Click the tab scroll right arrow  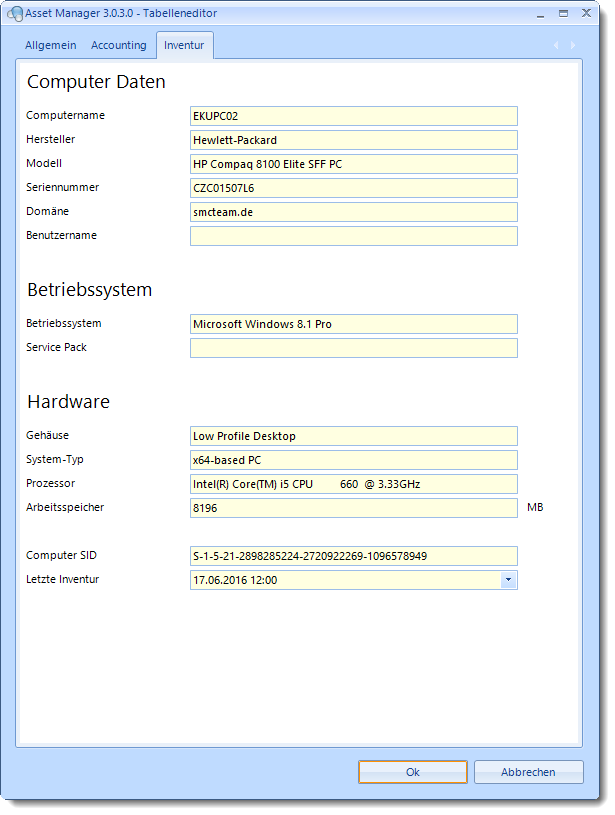click(573, 45)
